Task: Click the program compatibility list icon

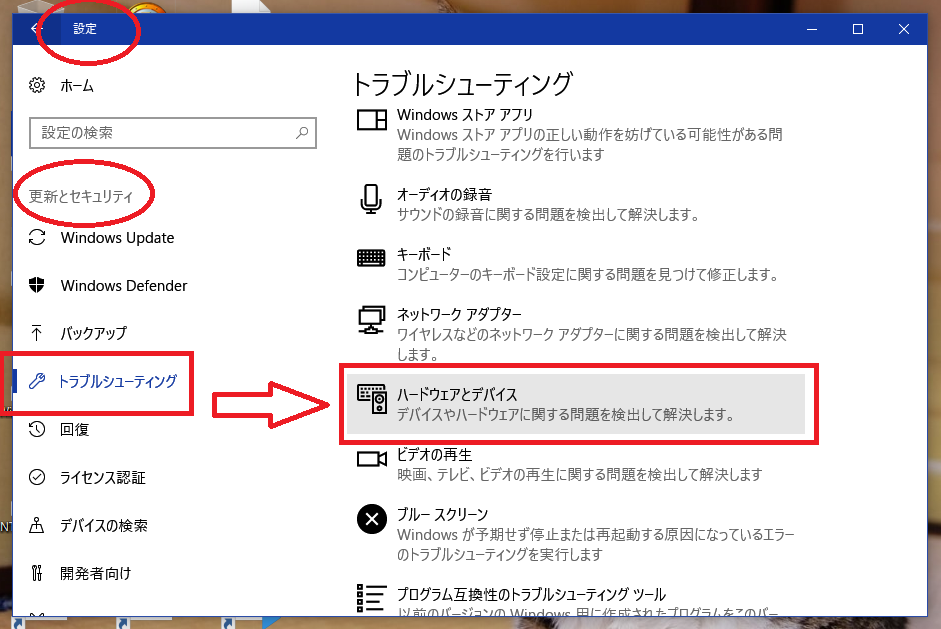Action: 371,598
